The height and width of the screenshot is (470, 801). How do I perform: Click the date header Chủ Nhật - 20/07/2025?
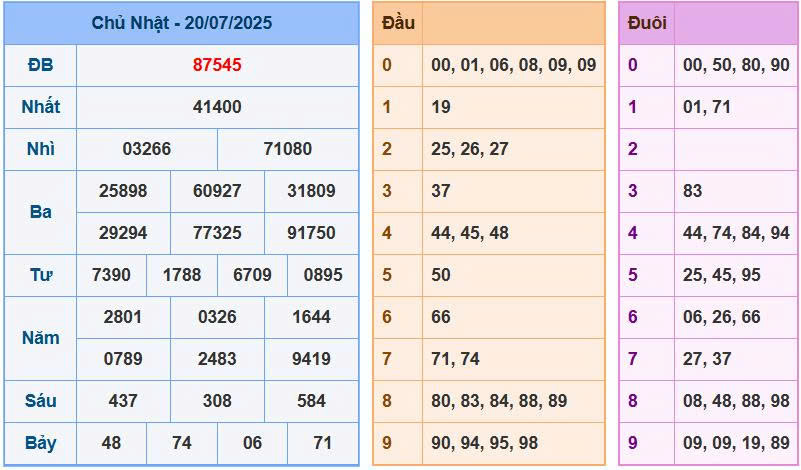tap(181, 23)
